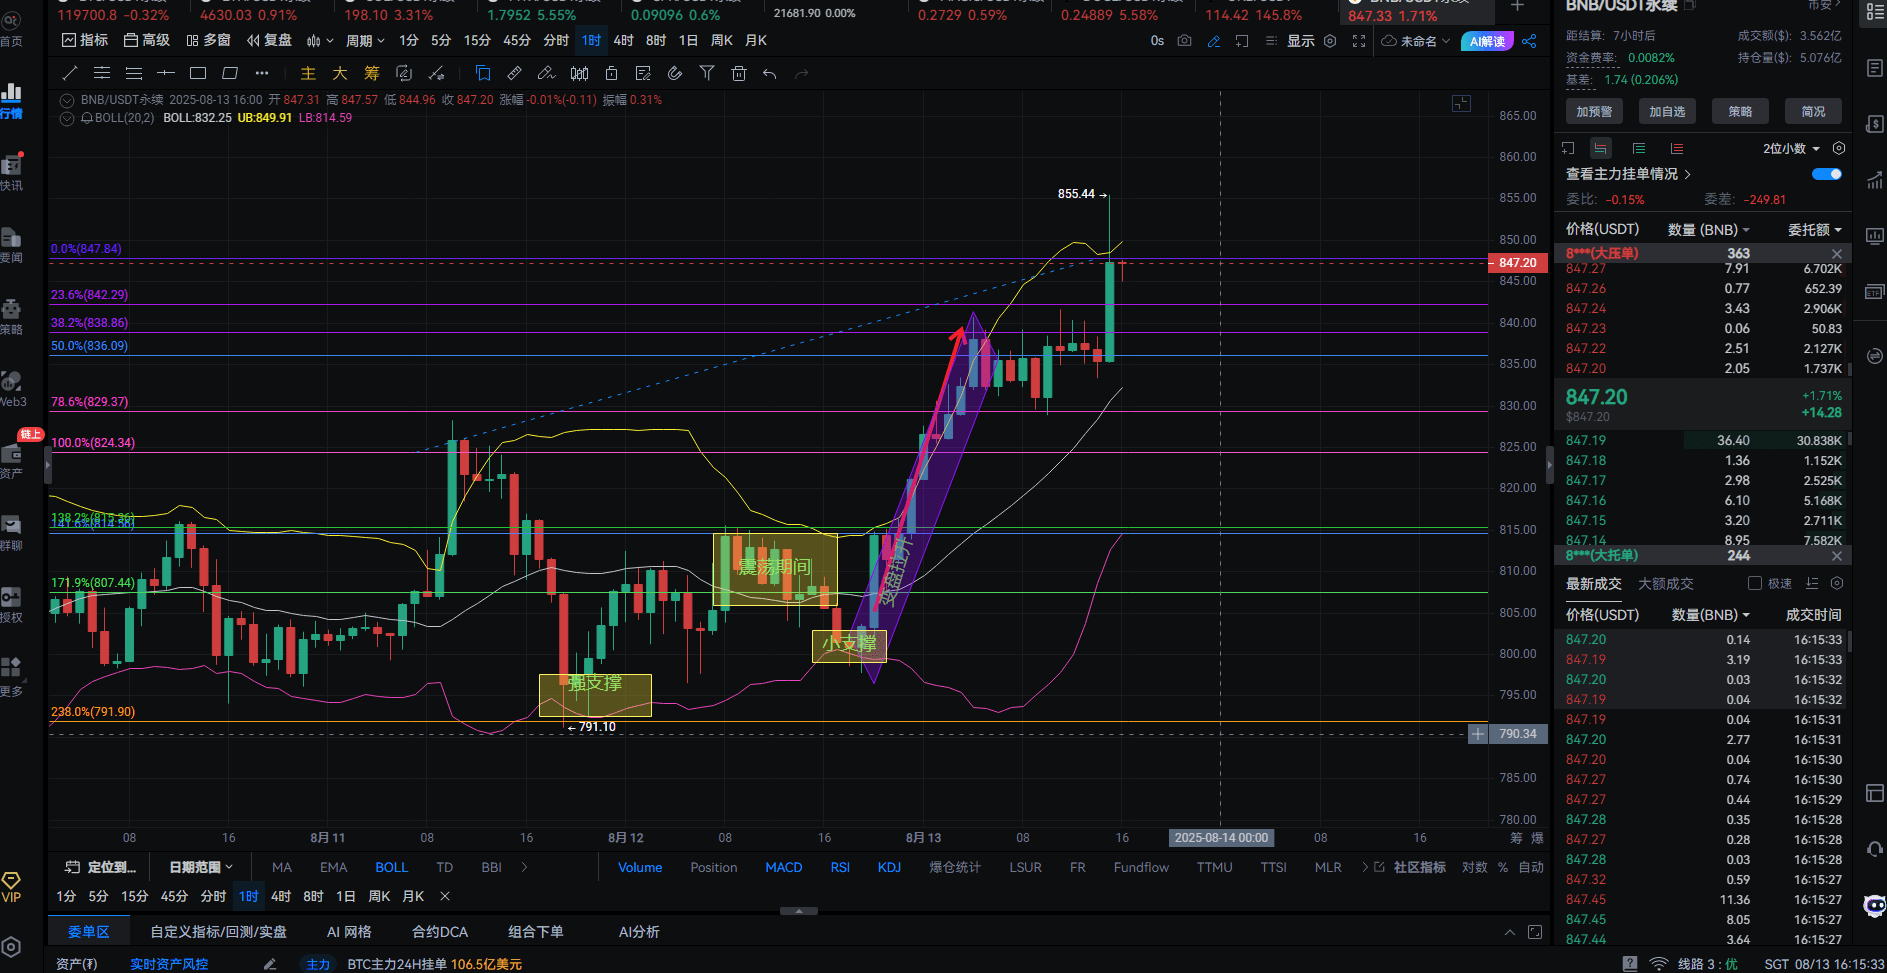Image resolution: width=1887 pixels, height=973 pixels.
Task: Collapse the BNB/USDT永续 candle info legend
Action: [67, 100]
